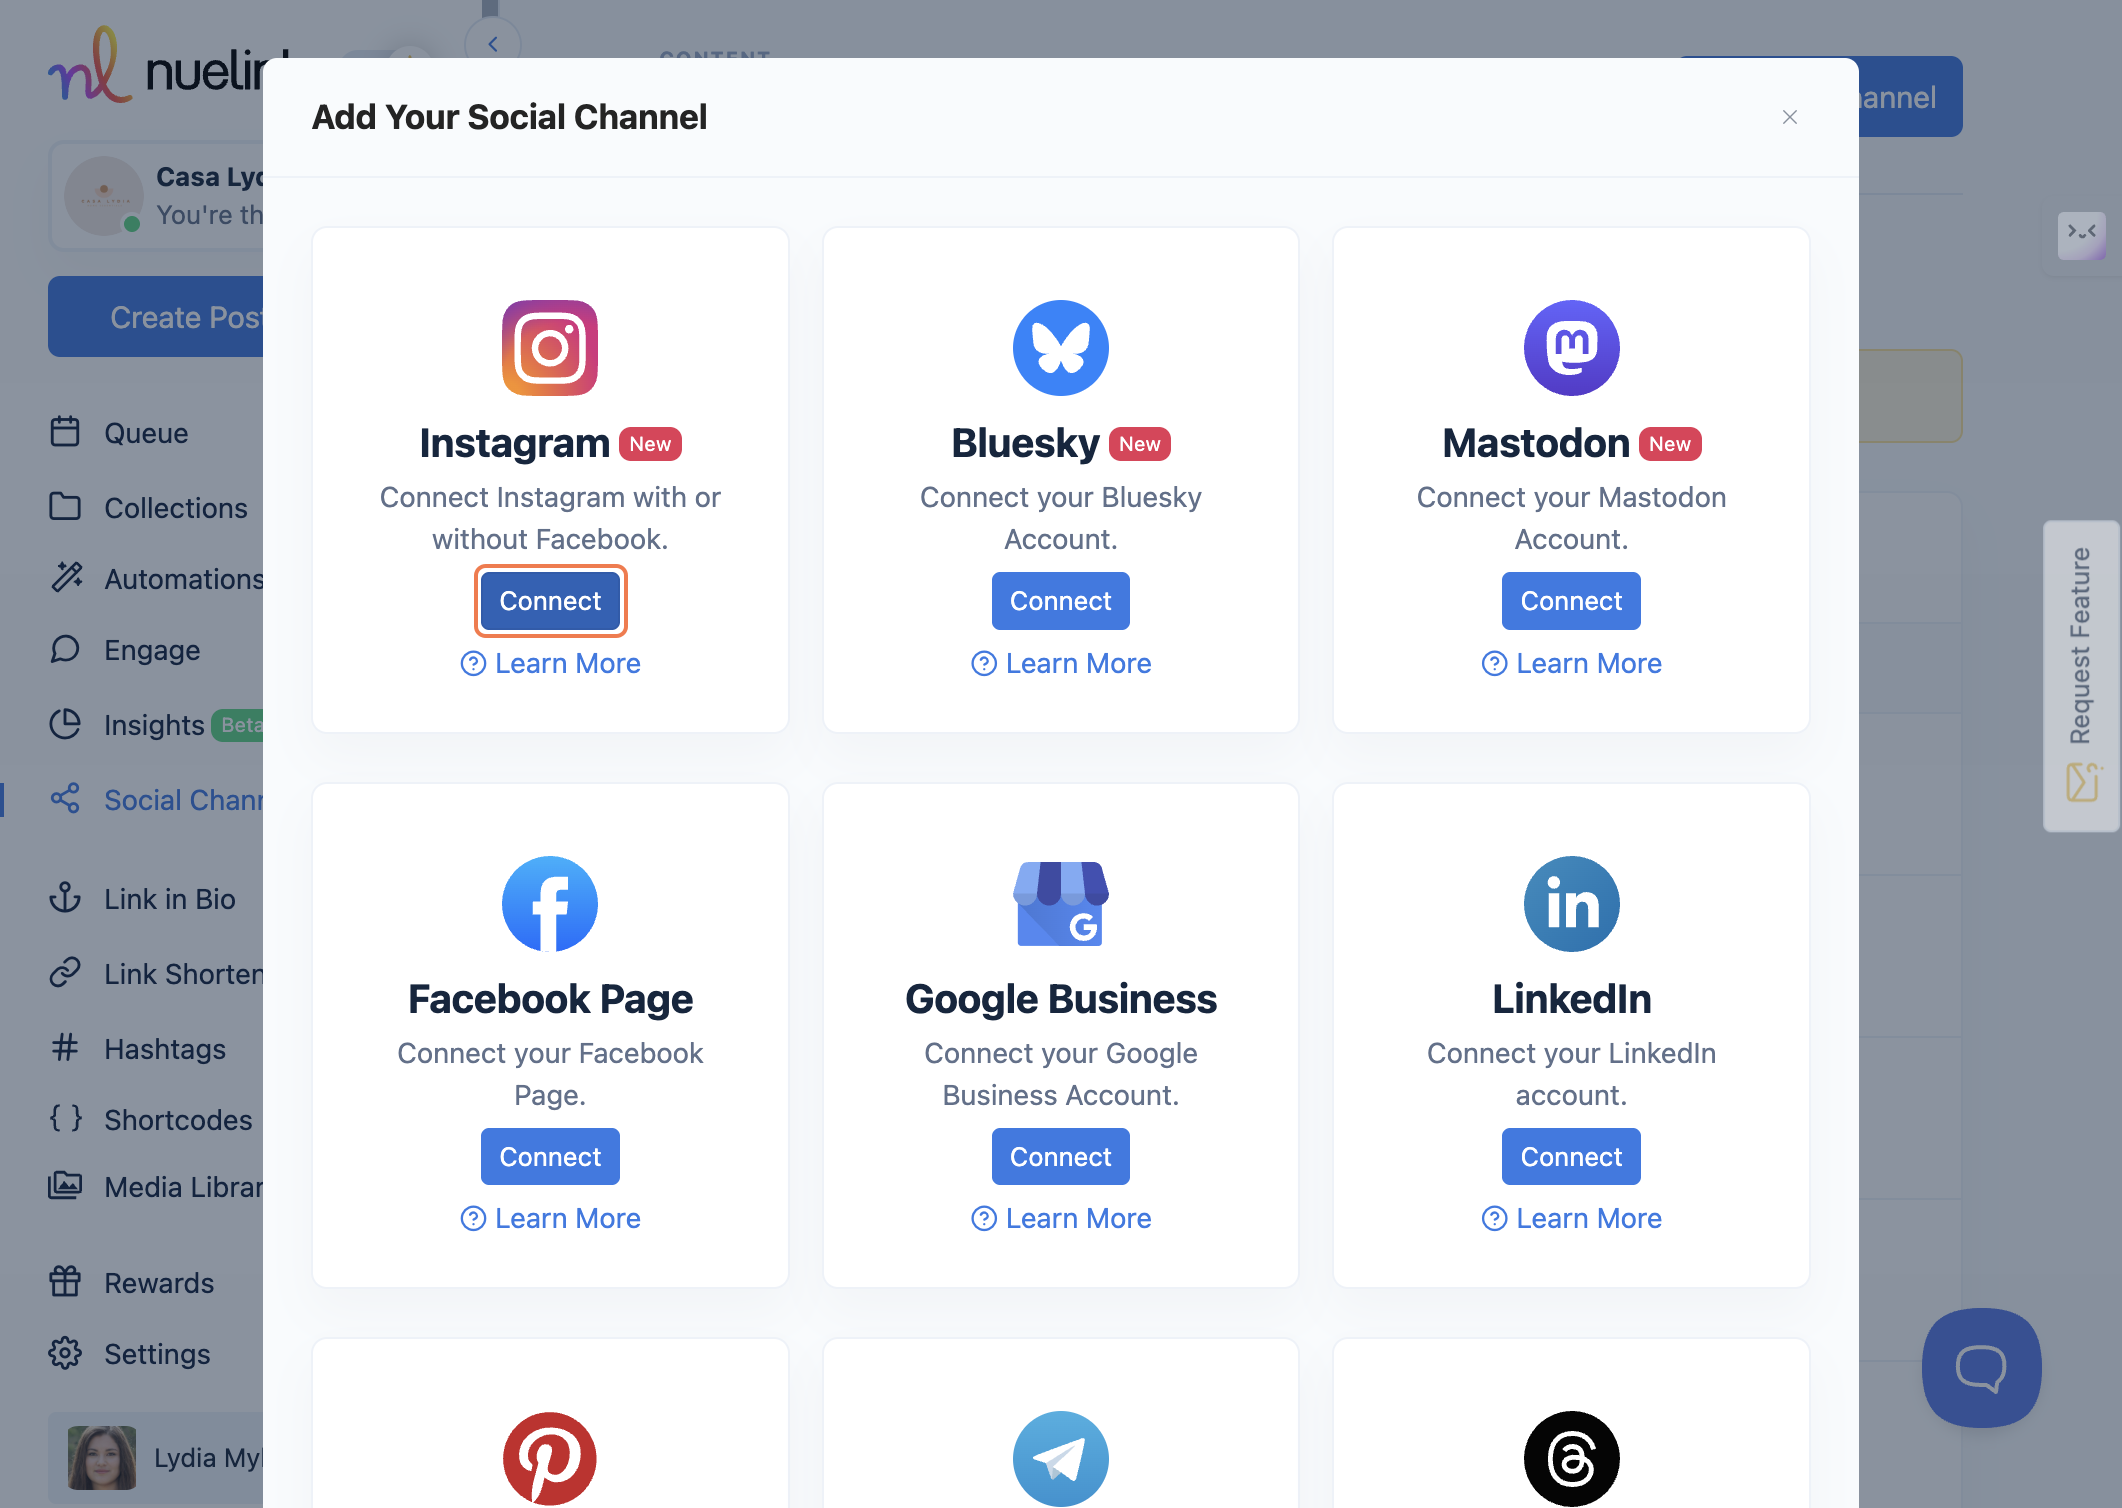This screenshot has width=2122, height=1508.
Task: Open Engage in the sidebar
Action: click(x=152, y=650)
